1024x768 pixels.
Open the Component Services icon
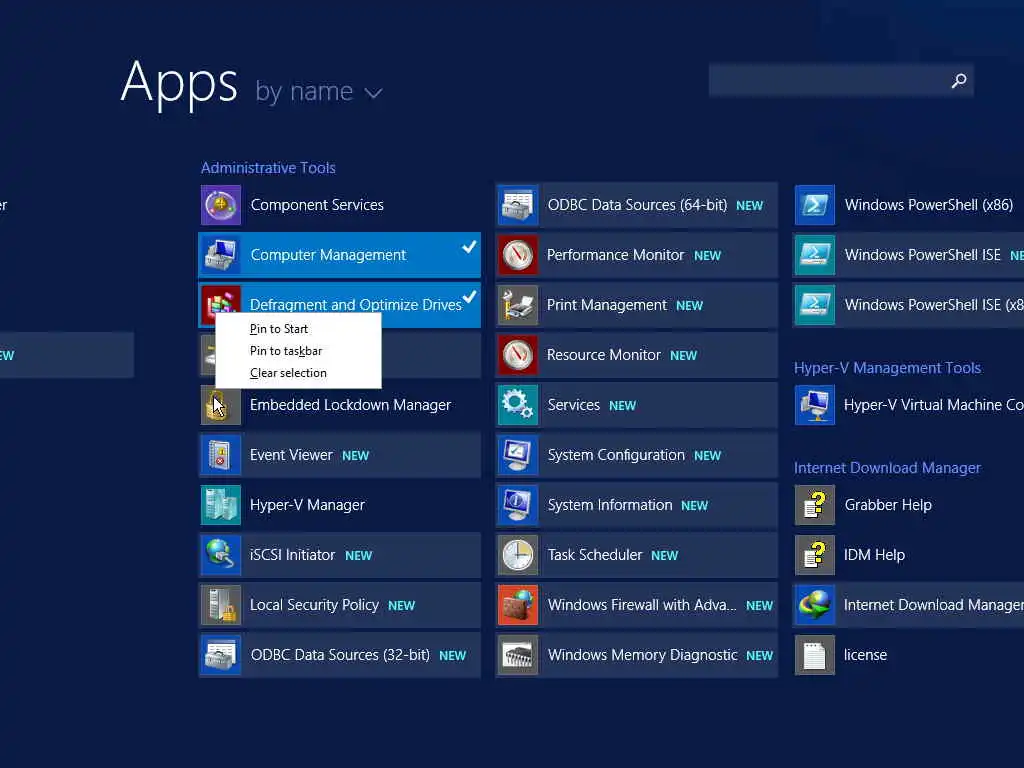coord(221,205)
